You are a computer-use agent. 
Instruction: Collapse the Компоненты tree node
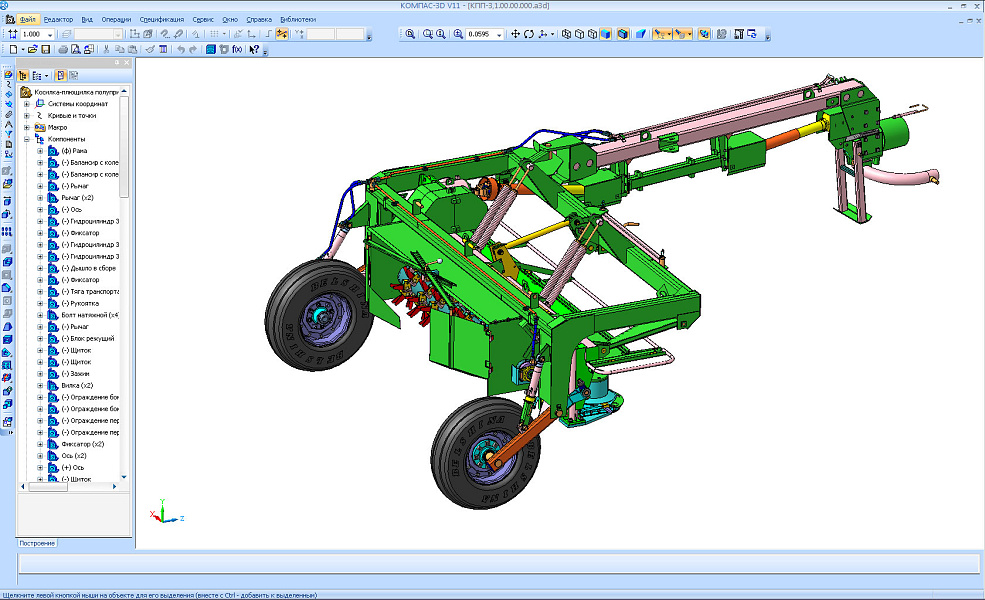[x=26, y=139]
